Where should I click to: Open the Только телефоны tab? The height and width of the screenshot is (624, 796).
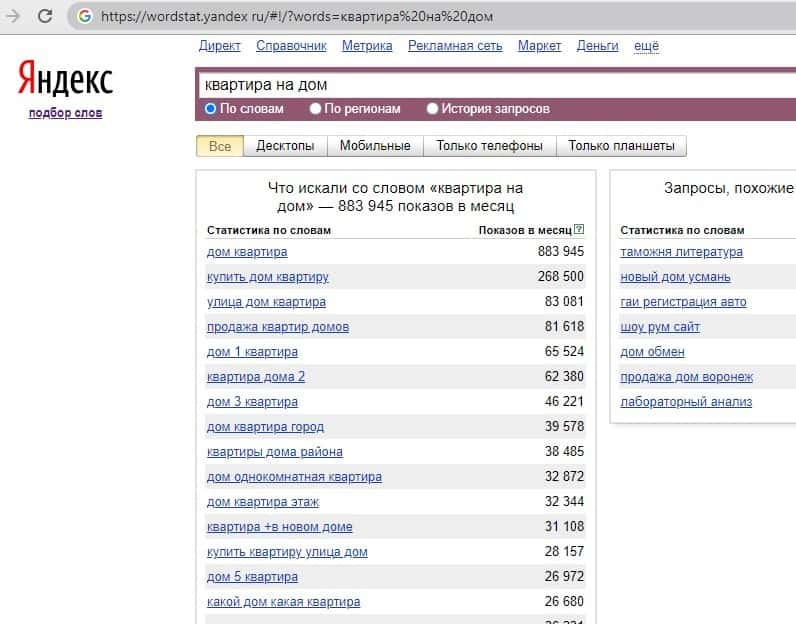click(x=489, y=146)
